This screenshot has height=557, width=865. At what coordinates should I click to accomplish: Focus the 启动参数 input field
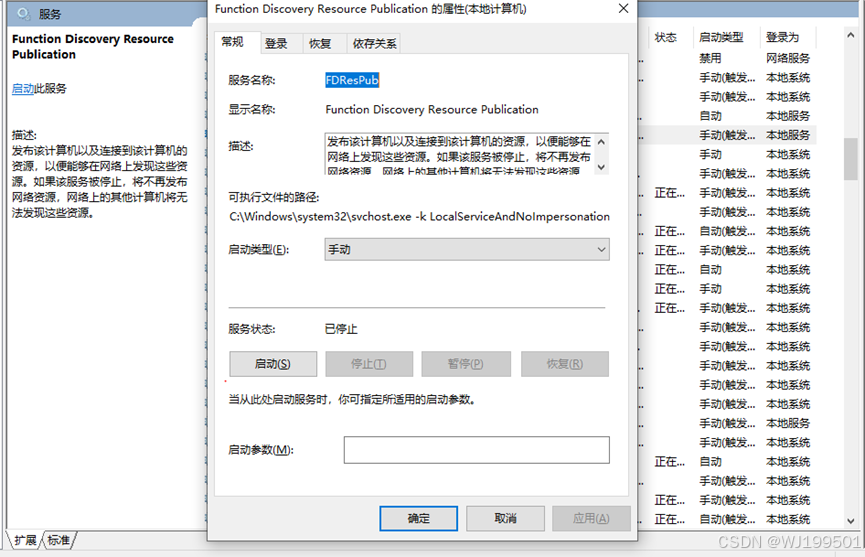coord(477,450)
